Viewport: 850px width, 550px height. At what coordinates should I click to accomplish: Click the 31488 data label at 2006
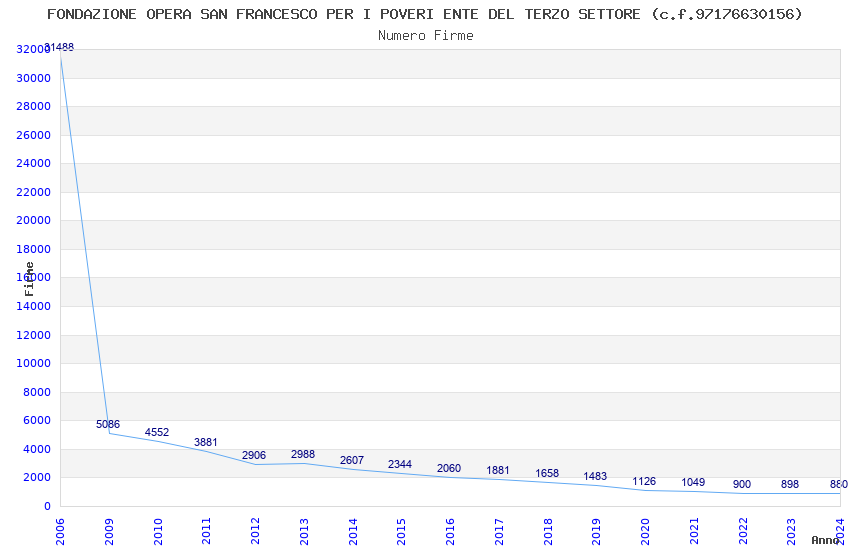point(59,47)
